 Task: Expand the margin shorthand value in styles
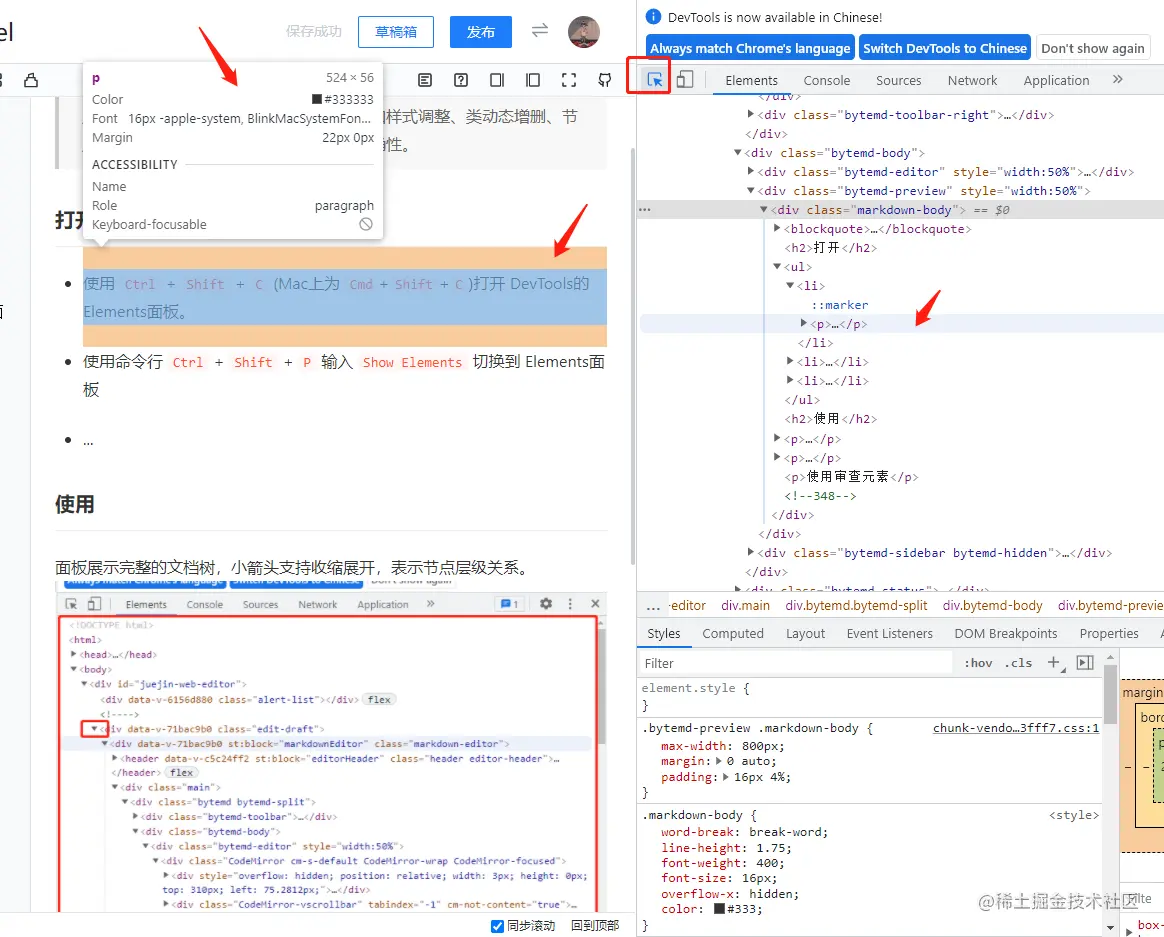(718, 761)
